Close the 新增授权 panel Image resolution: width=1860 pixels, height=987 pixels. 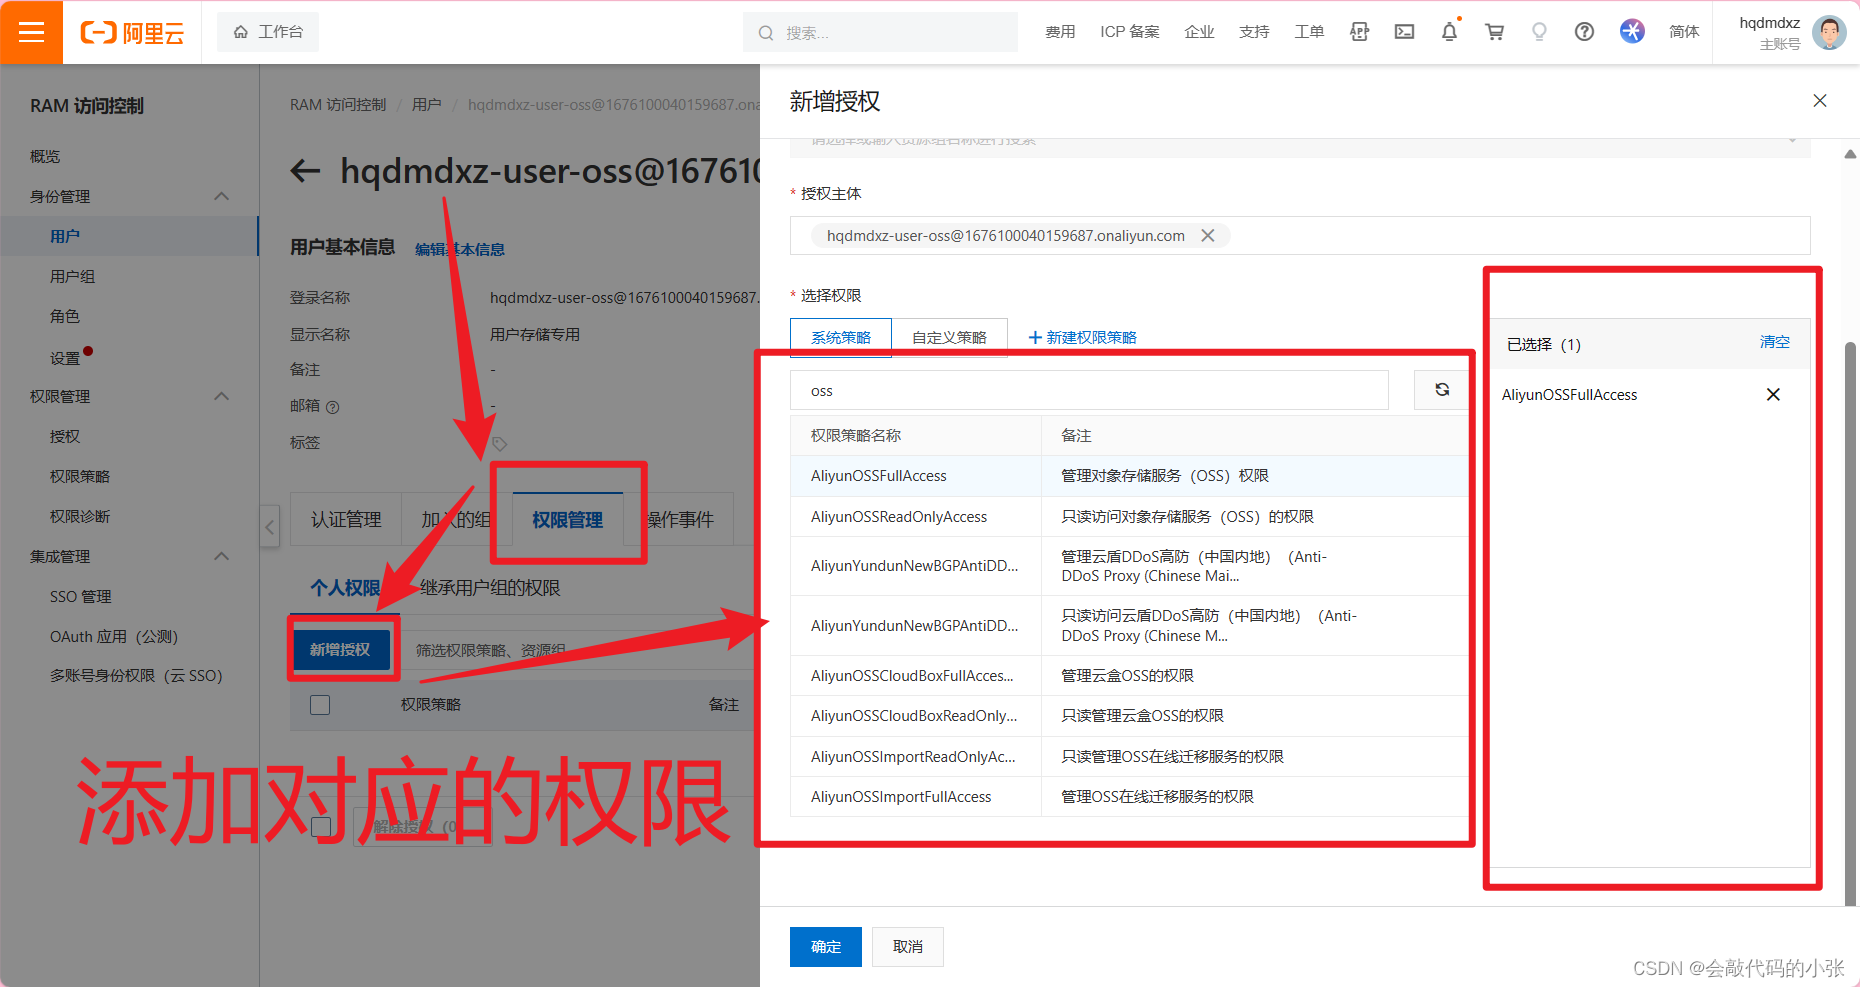pos(1820,101)
